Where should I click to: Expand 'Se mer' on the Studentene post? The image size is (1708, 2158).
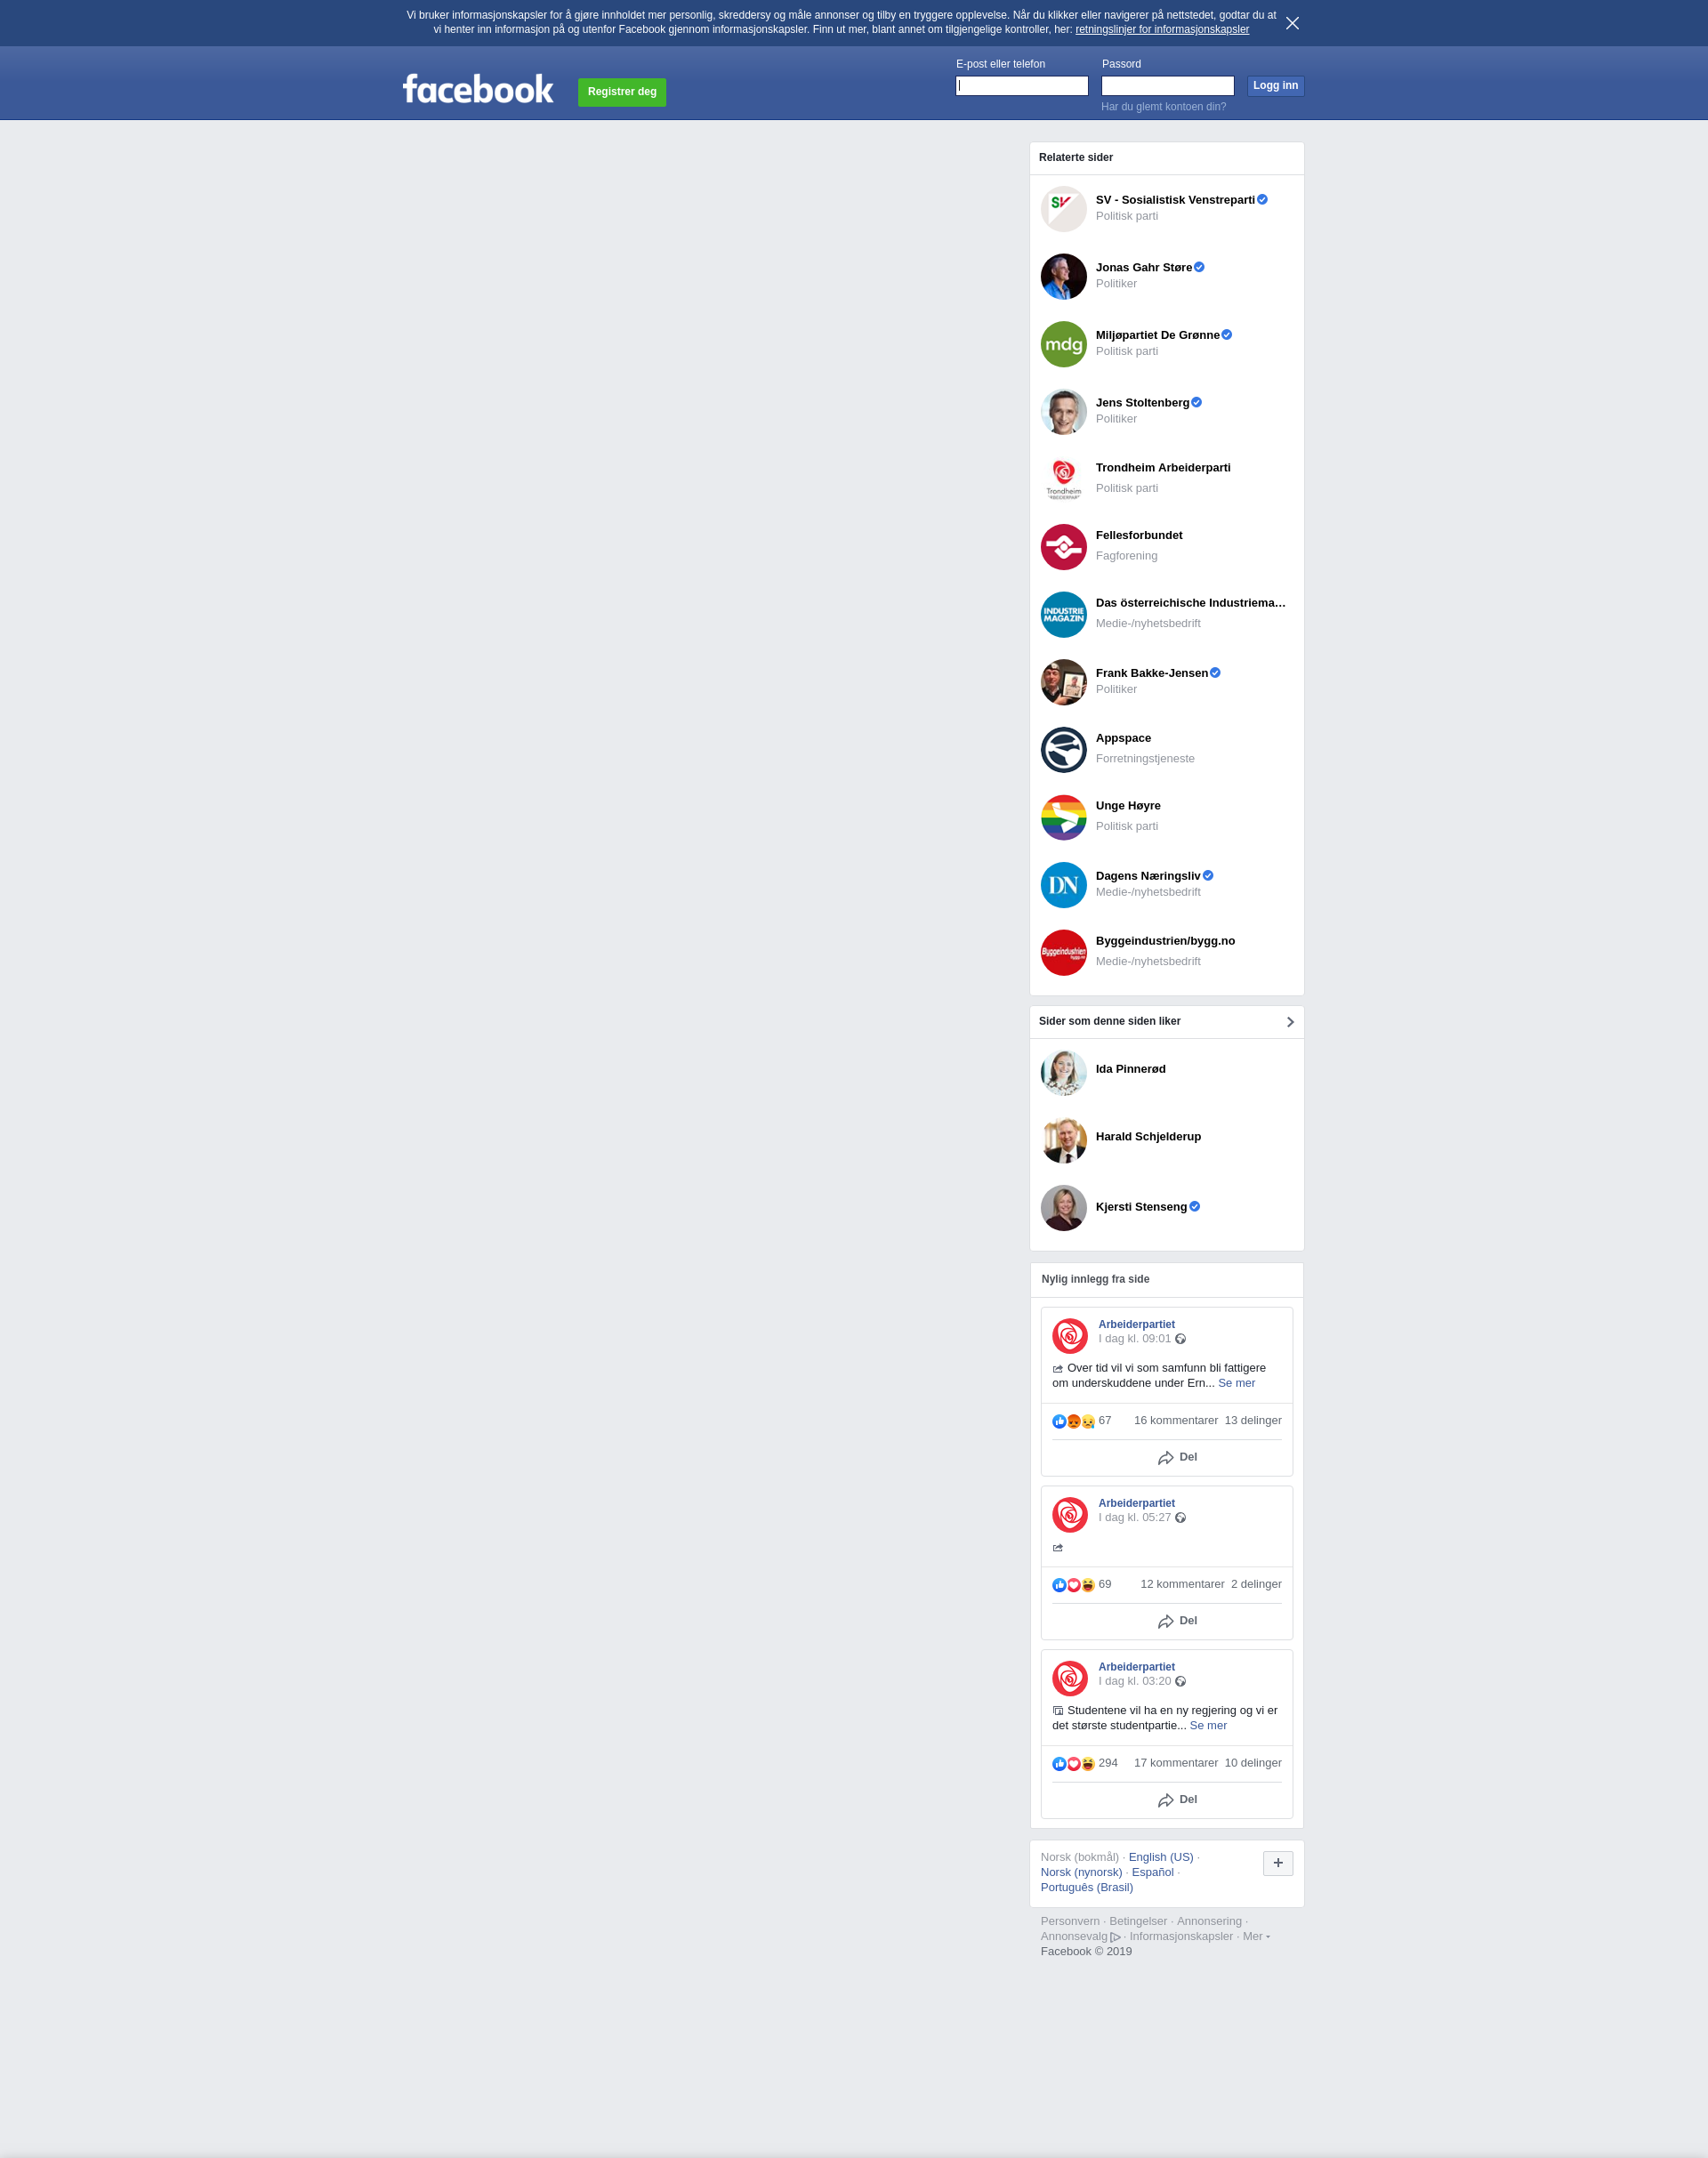coord(1207,1726)
